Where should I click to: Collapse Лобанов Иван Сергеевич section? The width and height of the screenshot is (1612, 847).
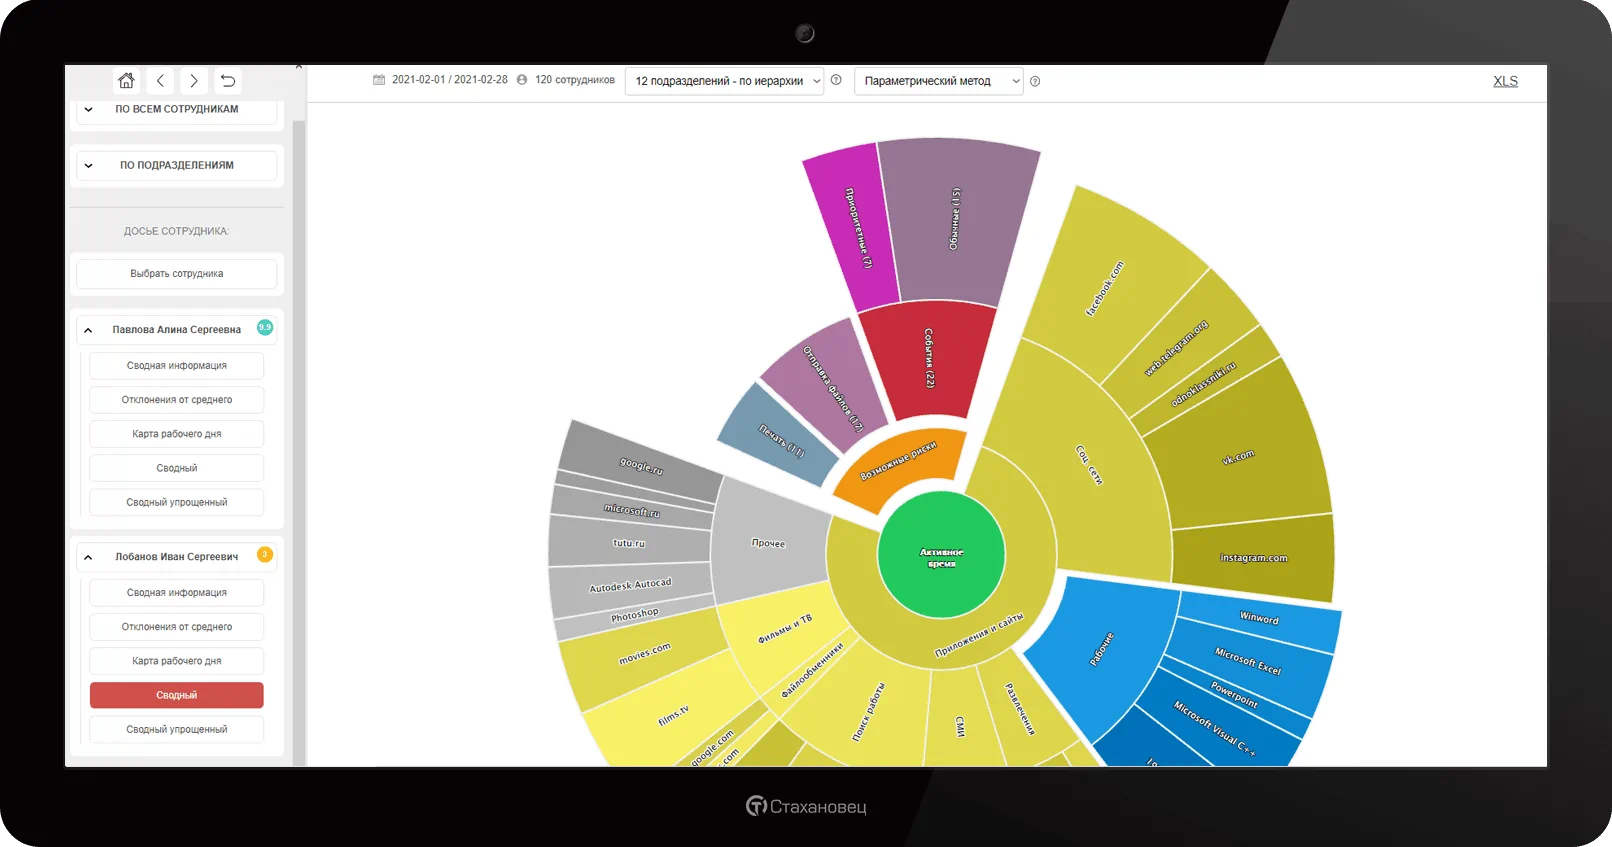tap(177, 557)
